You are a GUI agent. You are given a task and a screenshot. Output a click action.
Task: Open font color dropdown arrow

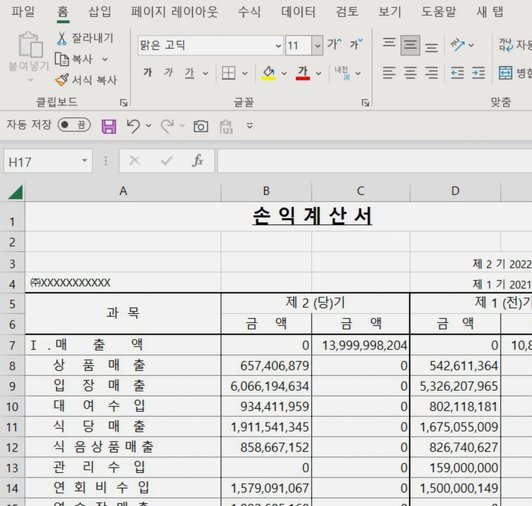tap(318, 73)
